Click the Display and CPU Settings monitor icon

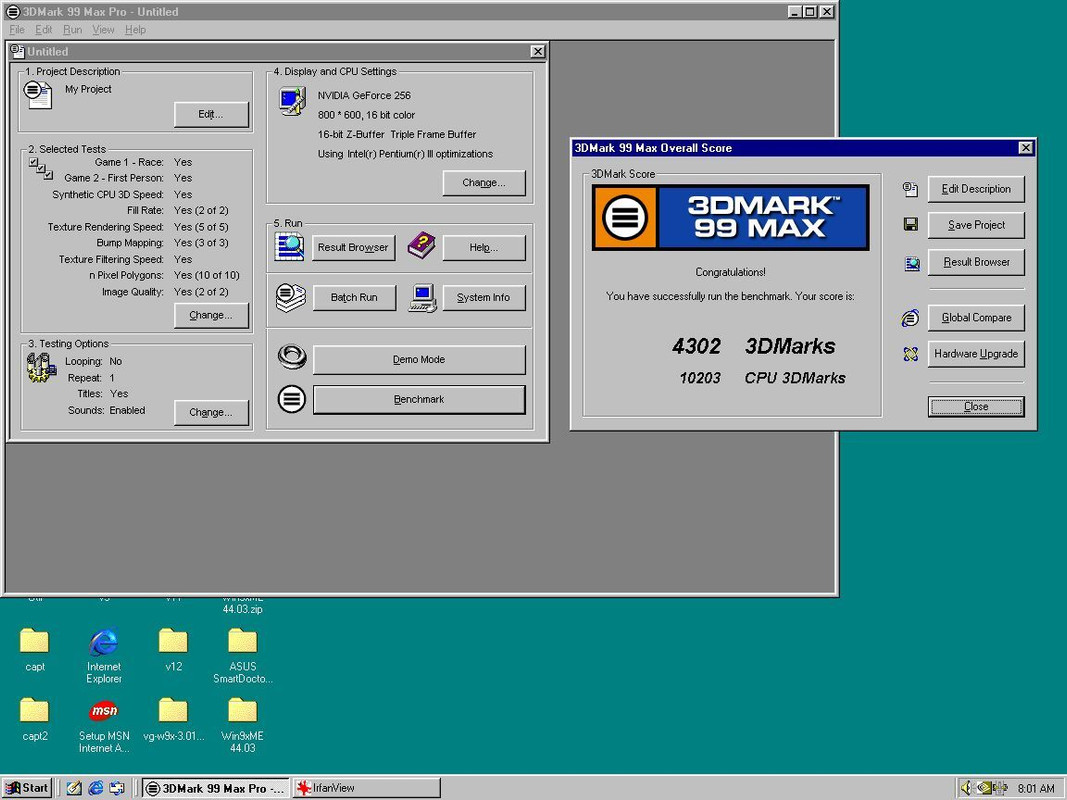pyautogui.click(x=293, y=101)
